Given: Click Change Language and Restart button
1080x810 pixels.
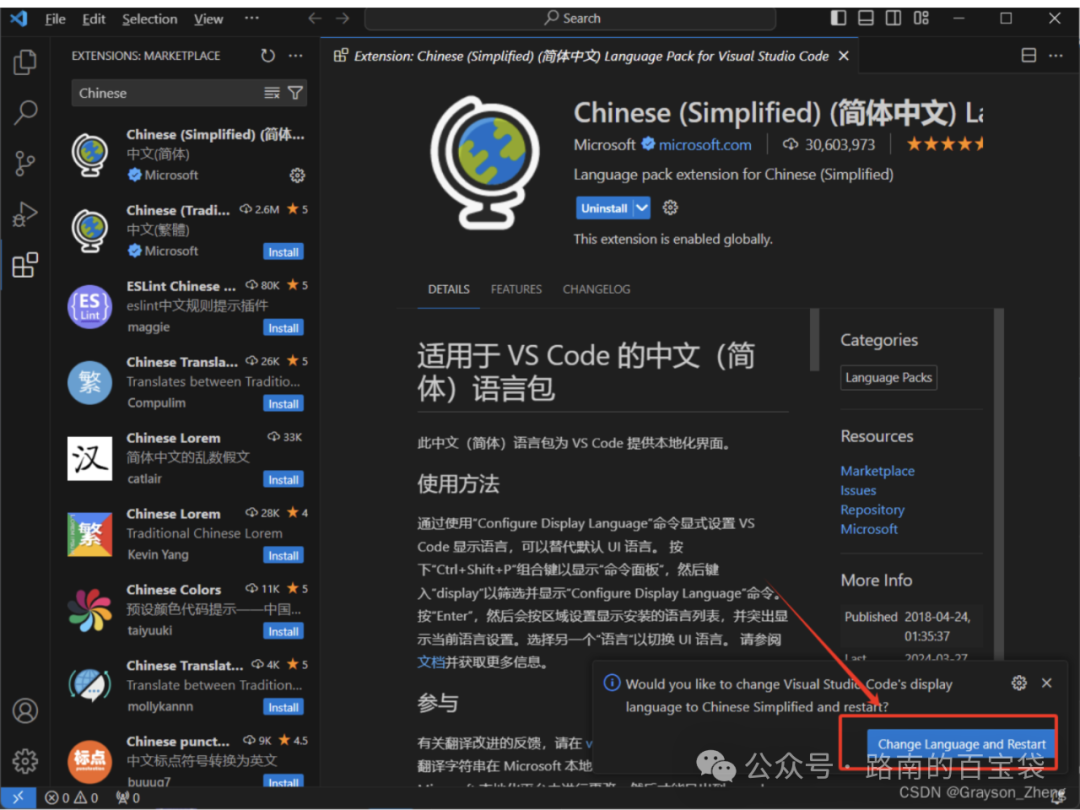Looking at the screenshot, I should point(961,744).
